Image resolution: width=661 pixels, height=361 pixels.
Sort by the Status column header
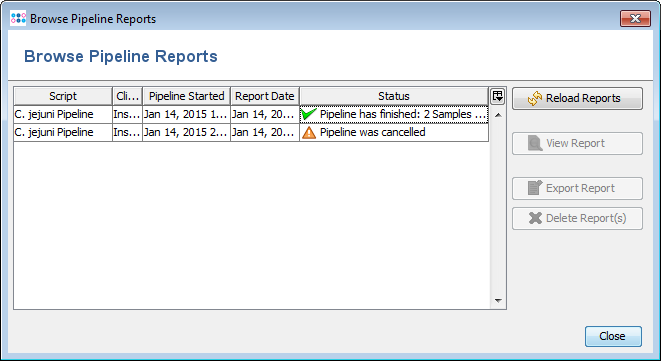pyautogui.click(x=394, y=96)
